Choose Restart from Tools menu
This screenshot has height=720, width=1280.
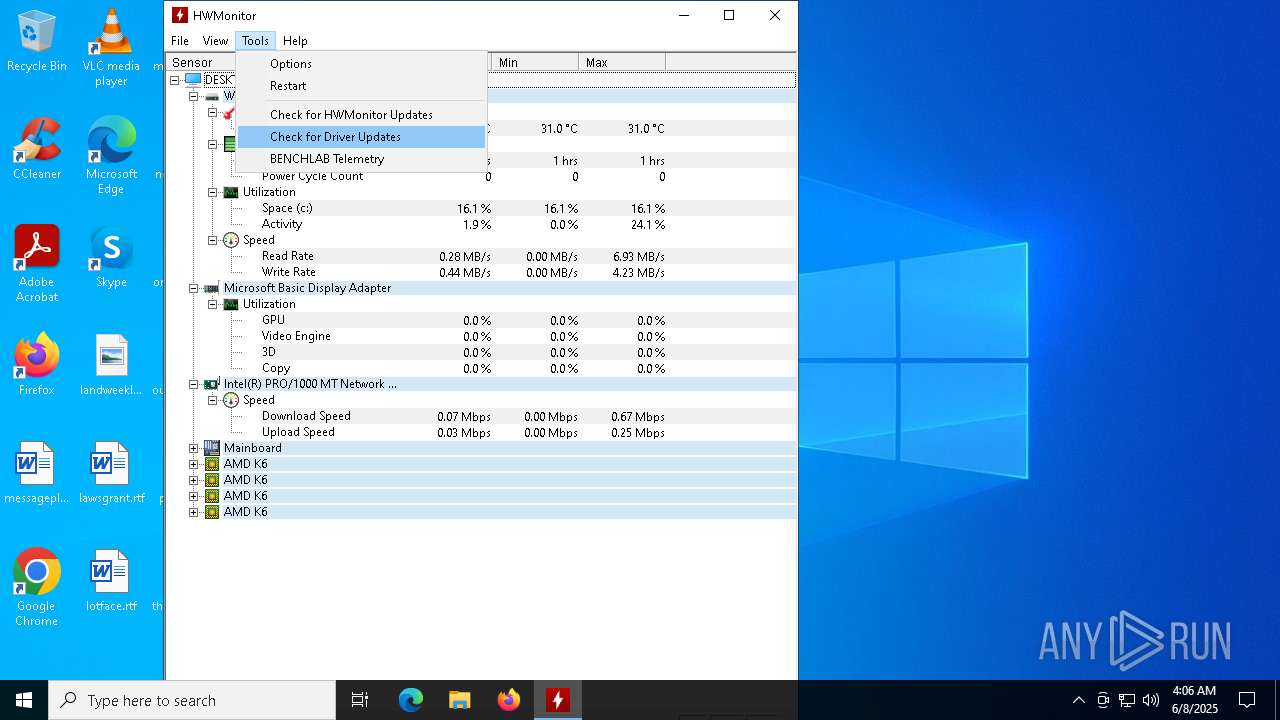(361, 86)
